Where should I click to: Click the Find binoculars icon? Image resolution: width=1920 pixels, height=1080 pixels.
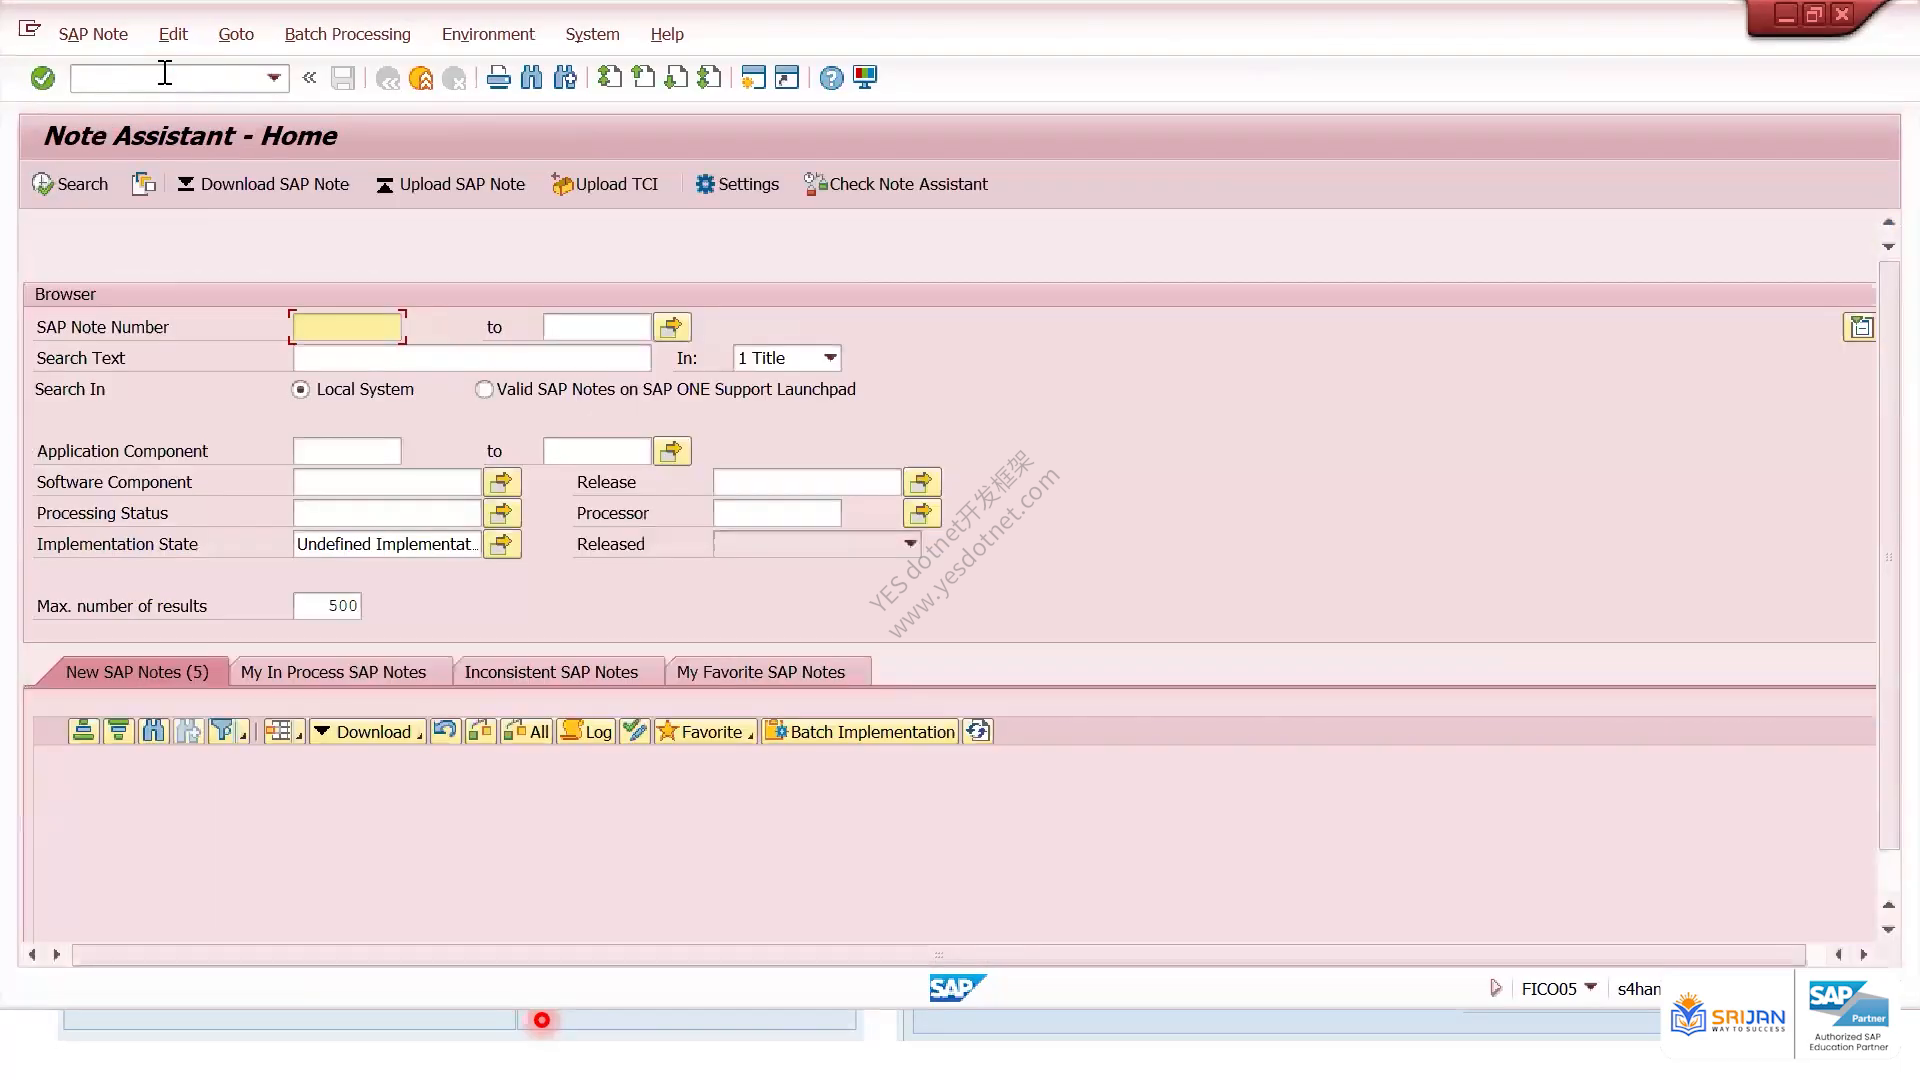pos(532,78)
